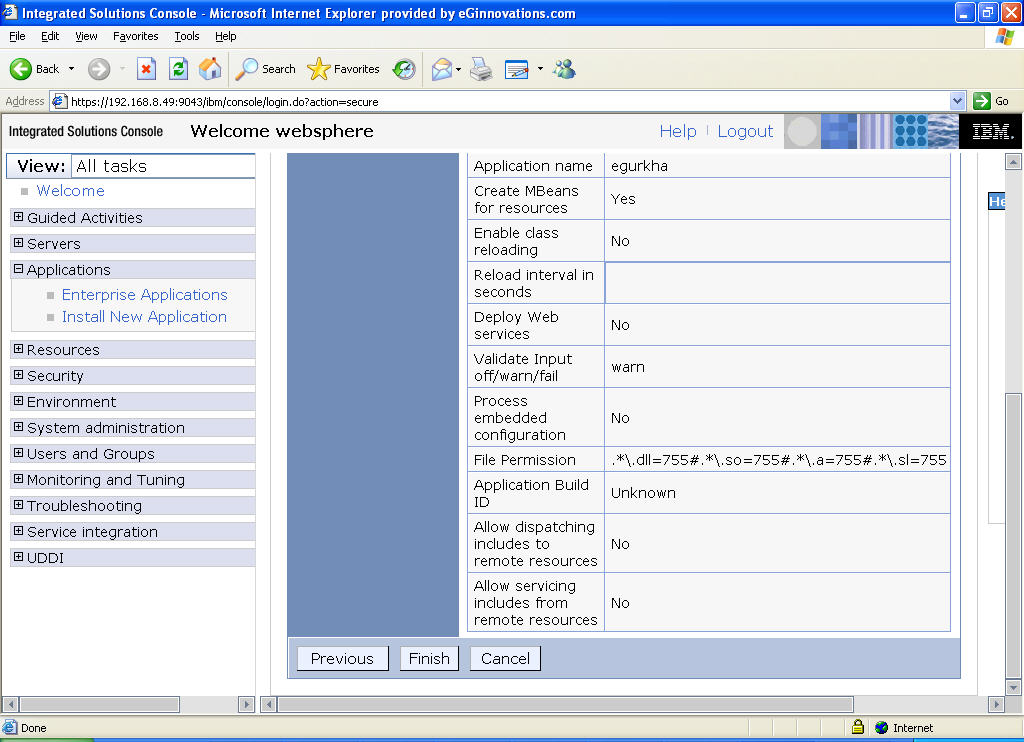Stop page loading with red X icon
The image size is (1024, 742).
coord(146,69)
